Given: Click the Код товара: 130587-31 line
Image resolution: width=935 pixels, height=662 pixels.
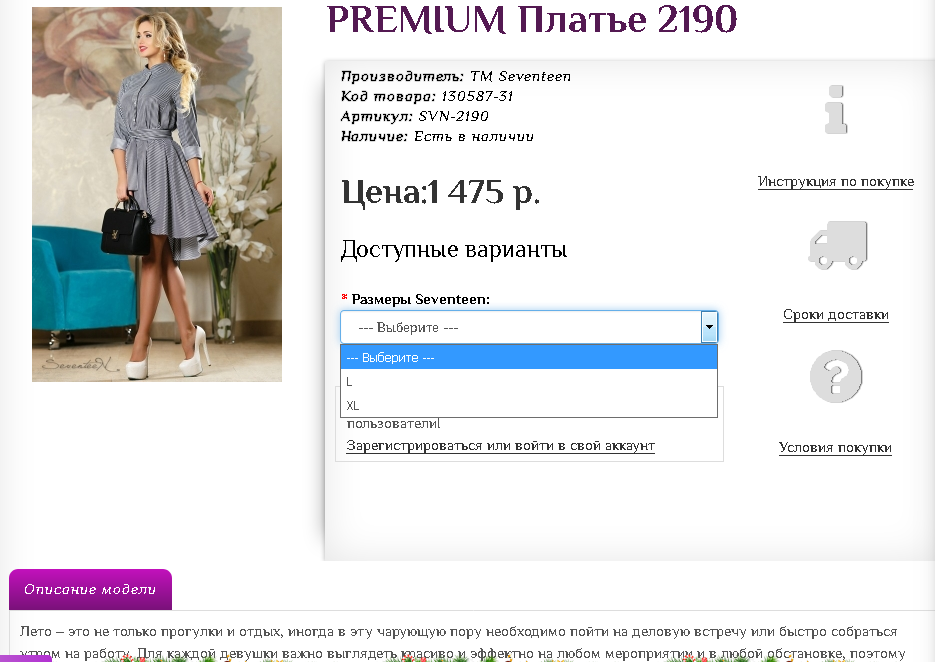Looking at the screenshot, I should tap(427, 96).
